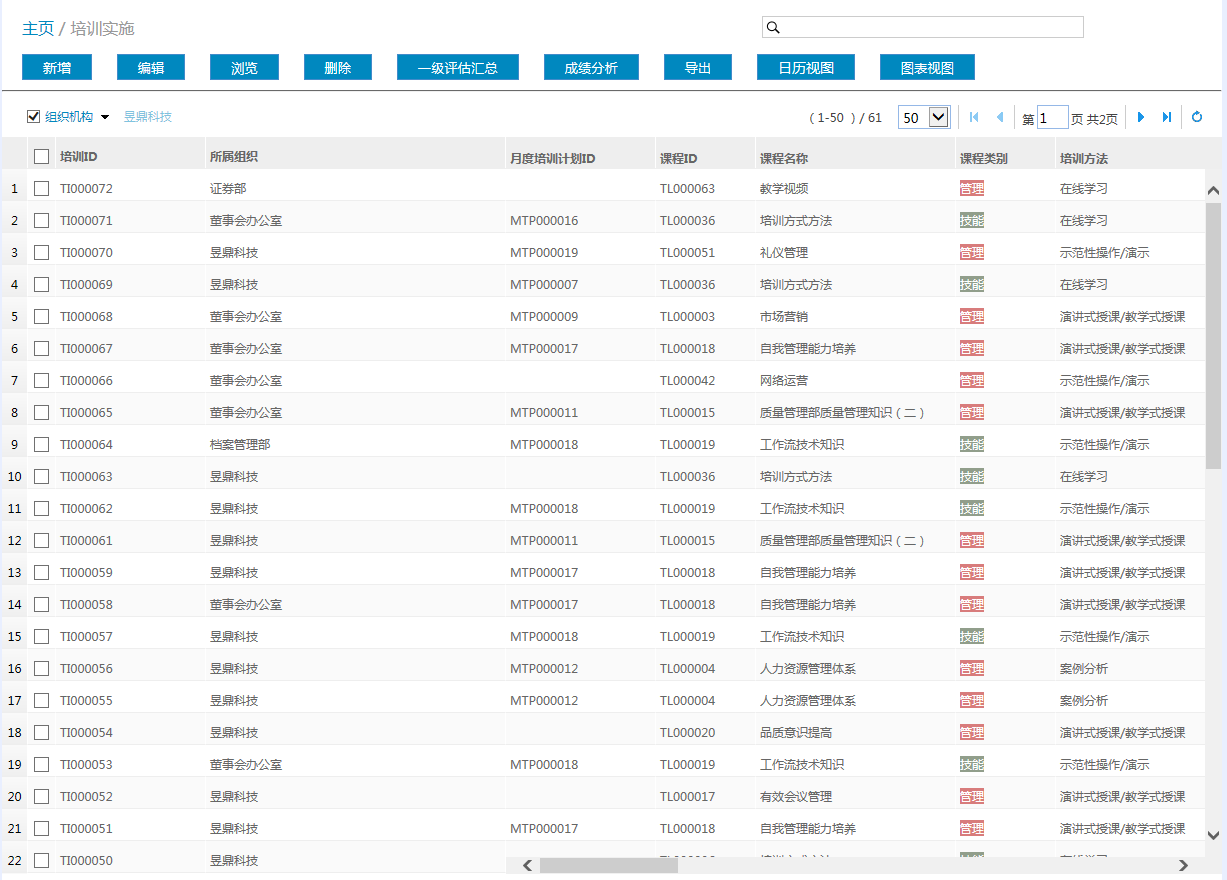
Task: Uncheck the 组织机构 filter checkbox
Action: click(33, 116)
